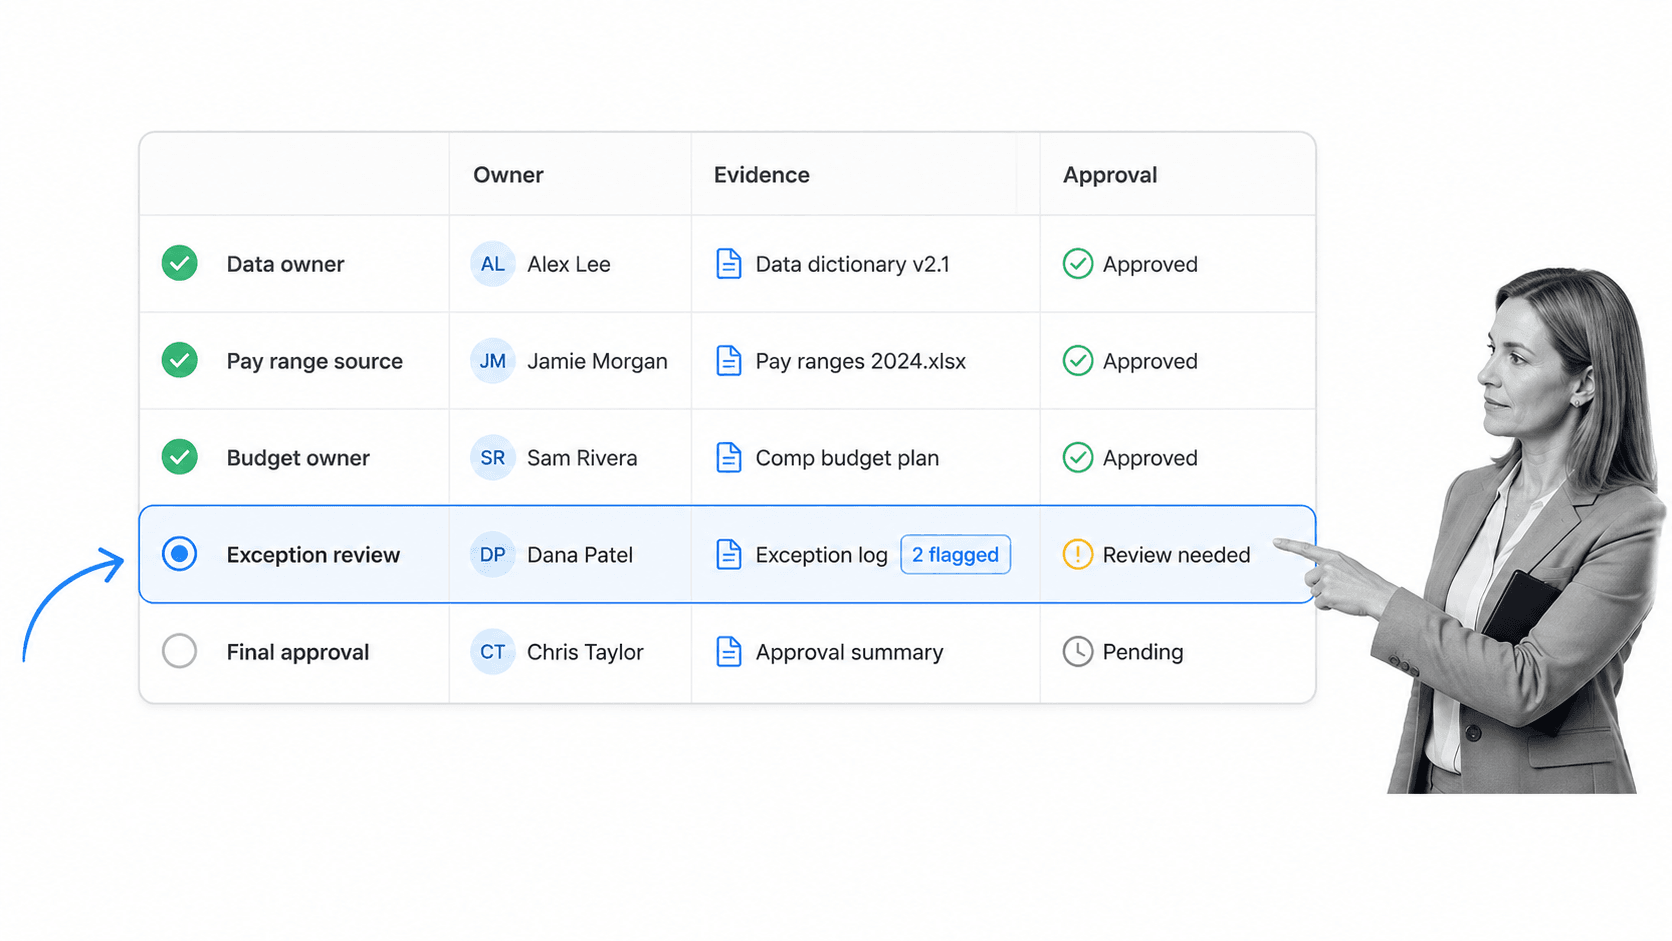1672x941 pixels.
Task: Open the document icon for Exception log
Action: [729, 555]
